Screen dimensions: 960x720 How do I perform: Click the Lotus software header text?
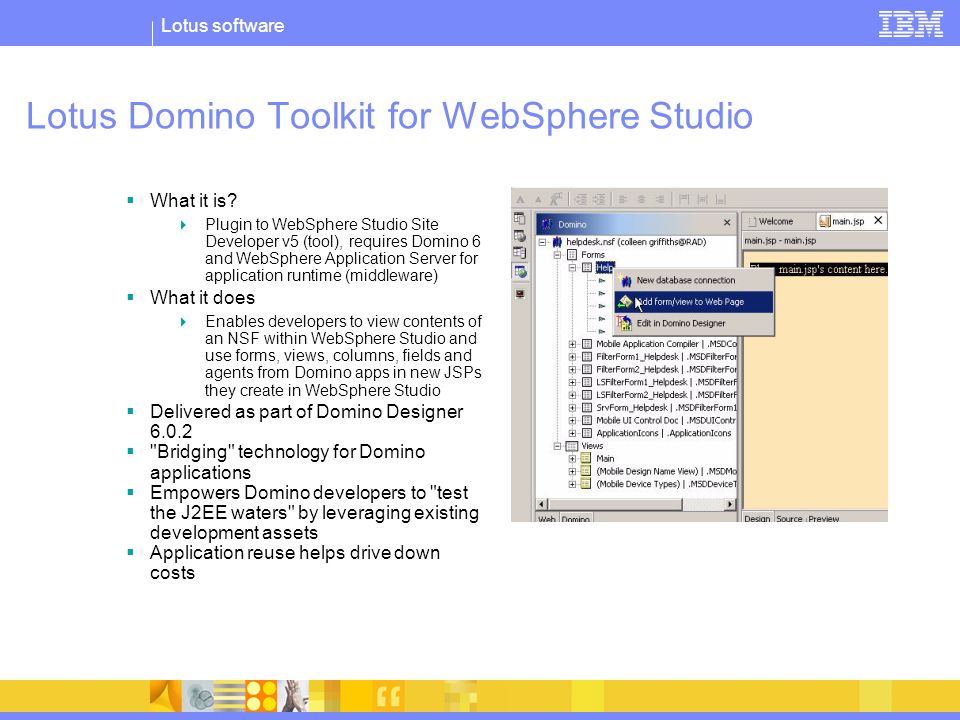tap(222, 26)
